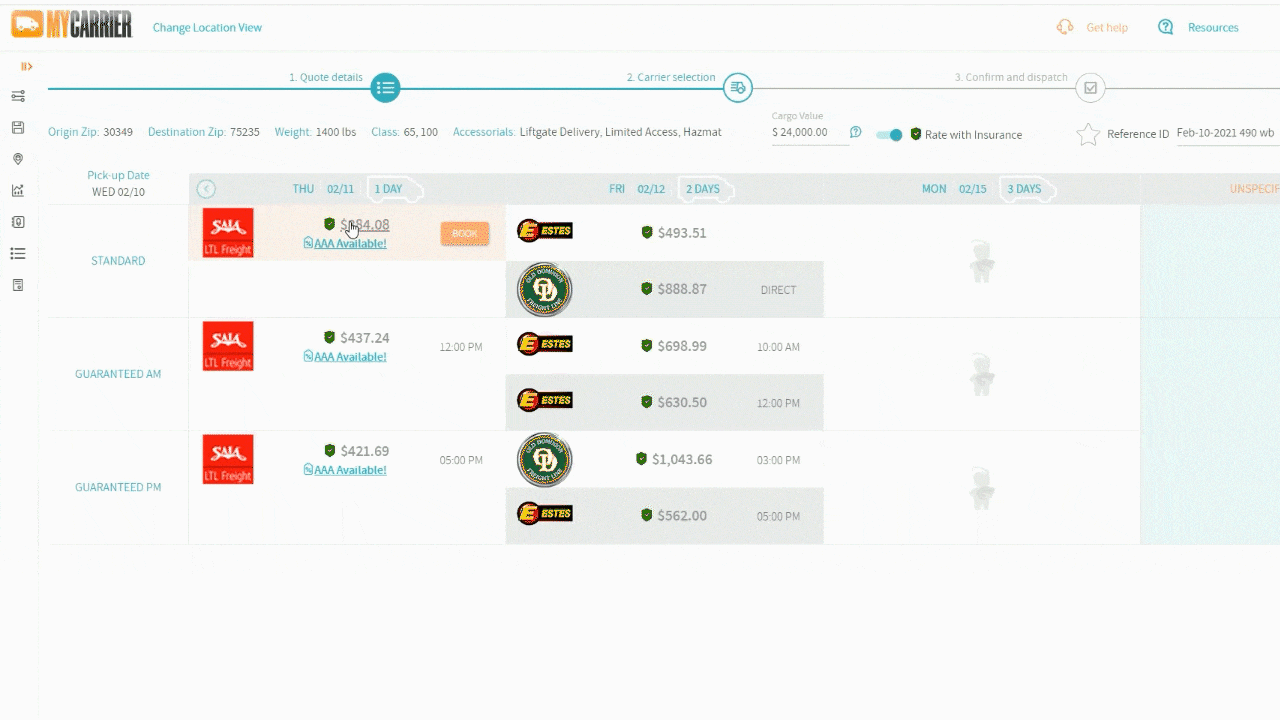Viewport: 1280px width, 720px height.
Task: Click insurance shield icon beside $888.87
Action: [647, 289]
